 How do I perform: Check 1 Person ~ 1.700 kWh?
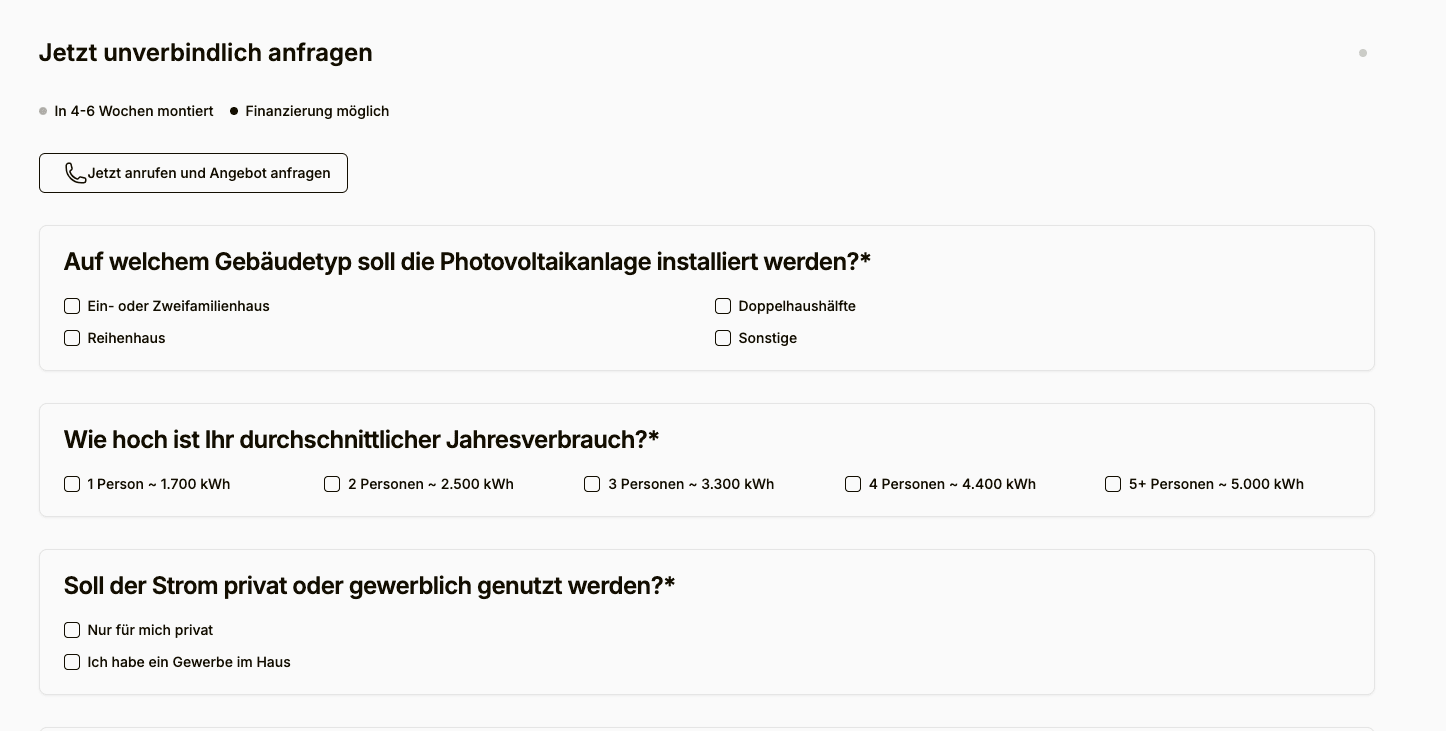[71, 483]
